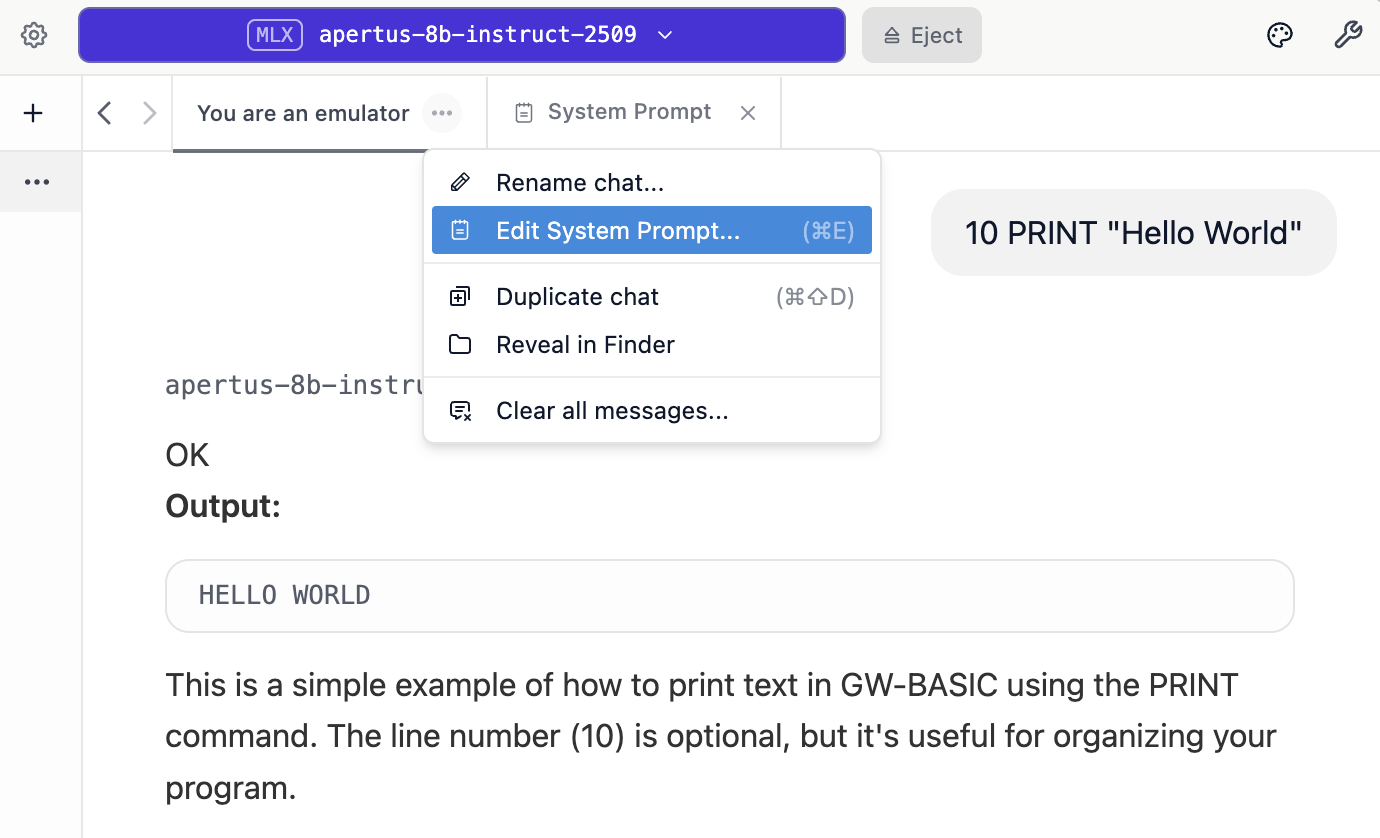Open the appearance palette icon
The width and height of the screenshot is (1380, 838).
pos(1280,36)
